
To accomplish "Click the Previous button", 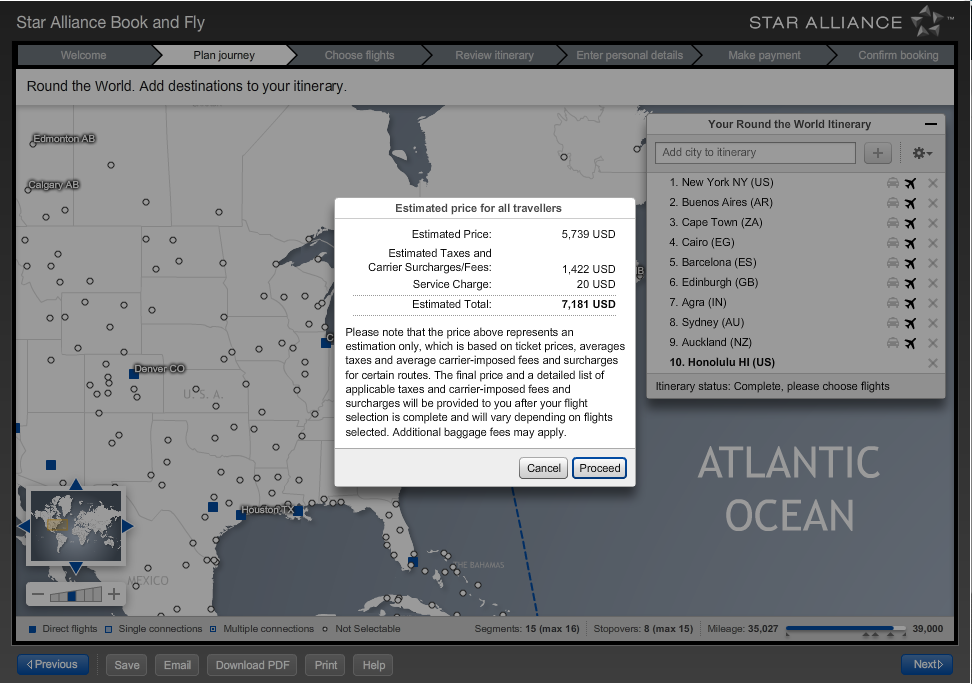I will click(52, 664).
